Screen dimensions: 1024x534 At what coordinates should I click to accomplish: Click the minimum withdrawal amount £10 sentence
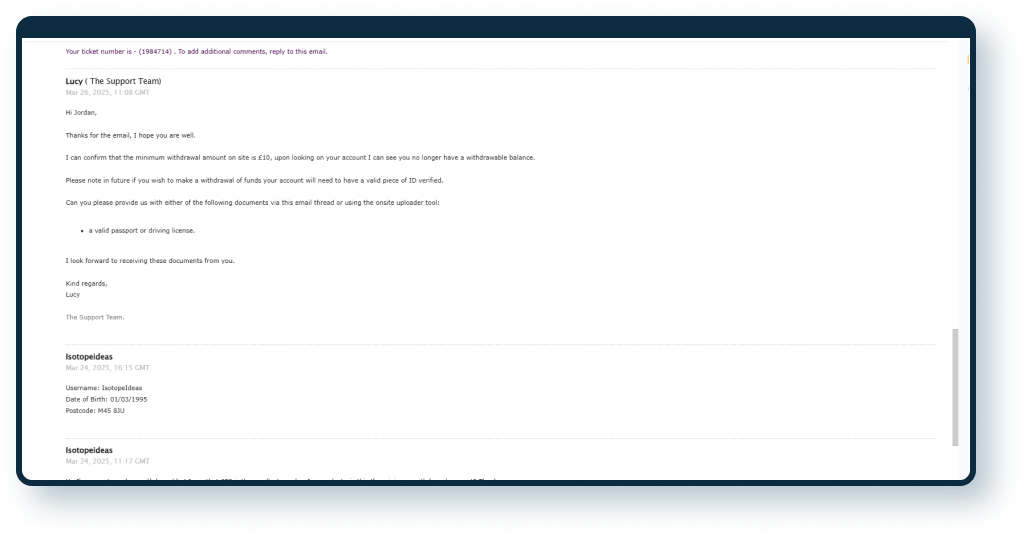point(300,158)
